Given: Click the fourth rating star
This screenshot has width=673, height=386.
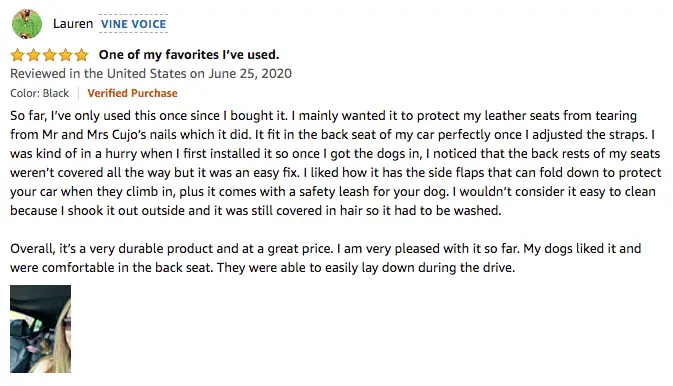Looking at the screenshot, I should click(x=65, y=55).
